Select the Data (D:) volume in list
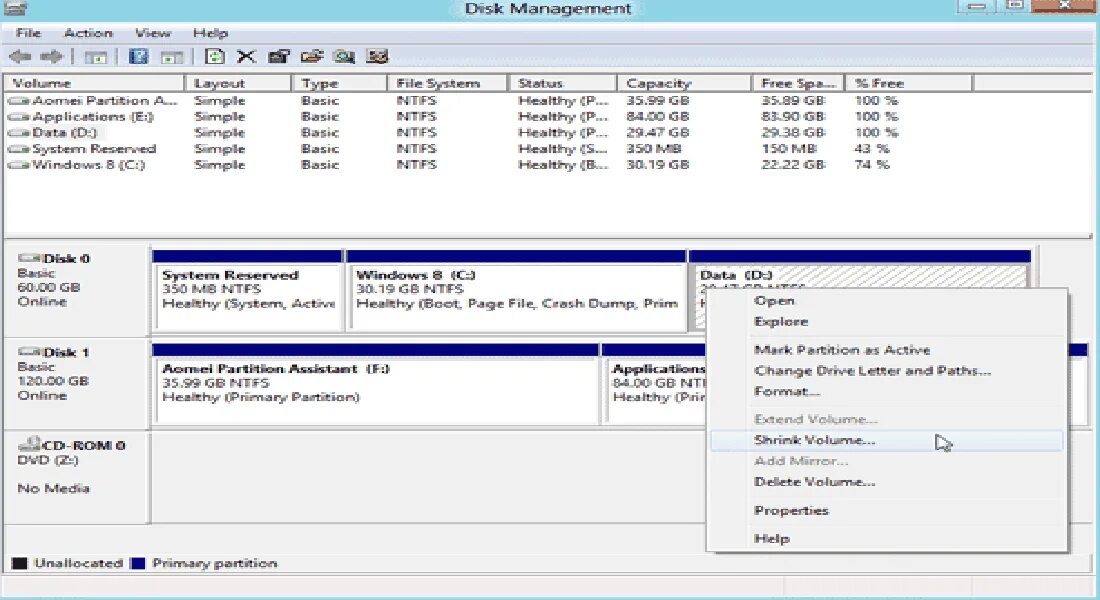Image resolution: width=1100 pixels, height=600 pixels. click(x=65, y=133)
